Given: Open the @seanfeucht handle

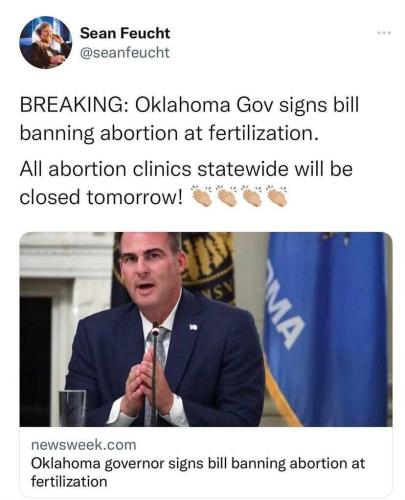Looking at the screenshot, I should (125, 53).
